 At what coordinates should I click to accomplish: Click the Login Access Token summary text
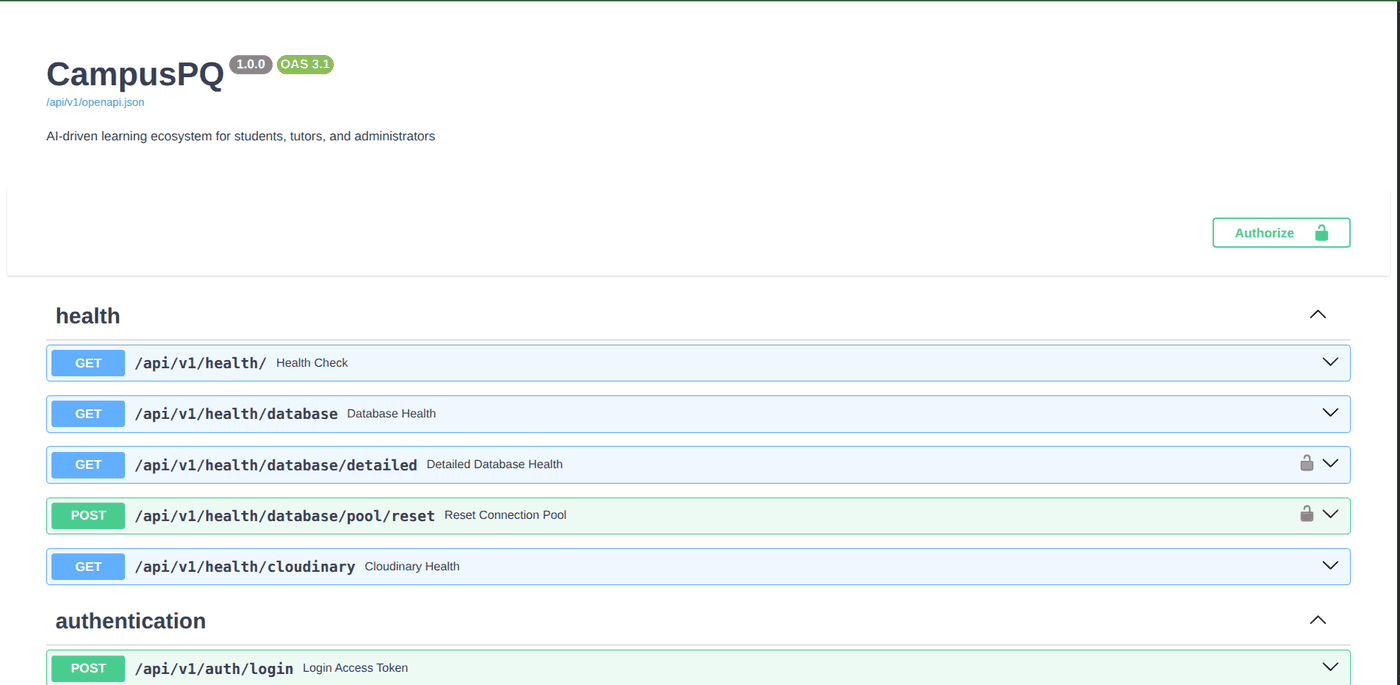(x=355, y=668)
